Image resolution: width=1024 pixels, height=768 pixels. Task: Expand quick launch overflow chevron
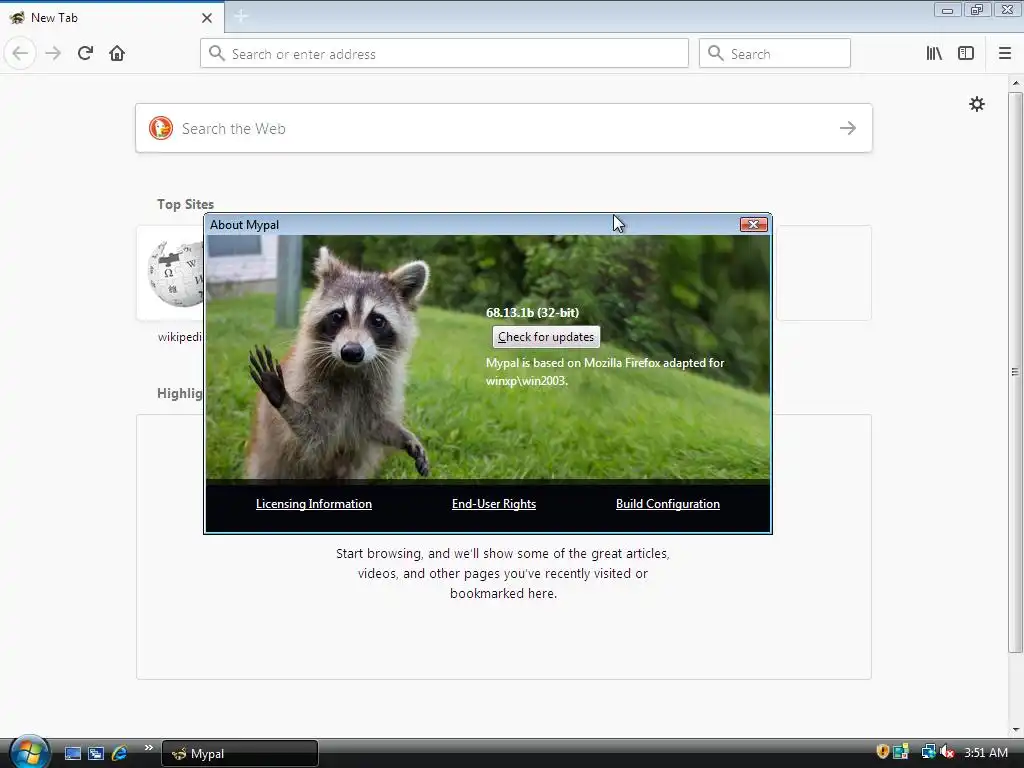pos(148,748)
